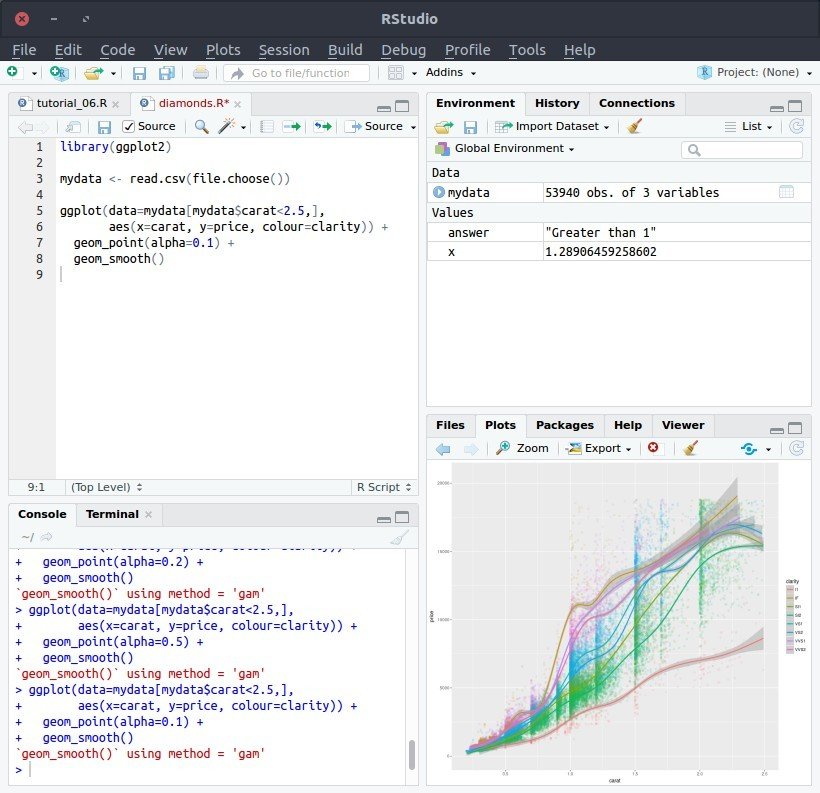The height and width of the screenshot is (793, 820).
Task: Maximize the Console pane
Action: tap(402, 517)
